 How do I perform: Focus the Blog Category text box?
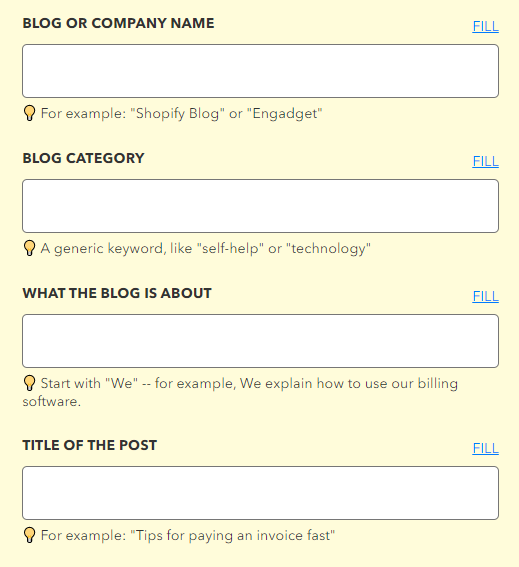coord(260,206)
